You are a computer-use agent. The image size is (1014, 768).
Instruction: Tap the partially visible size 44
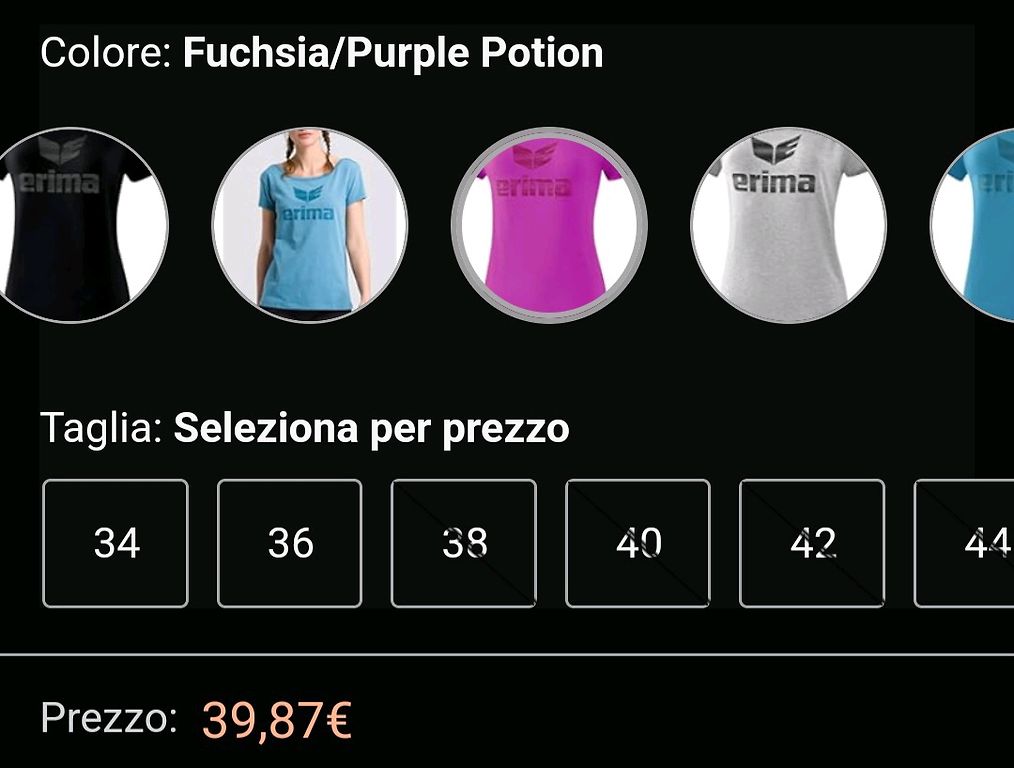[965, 543]
